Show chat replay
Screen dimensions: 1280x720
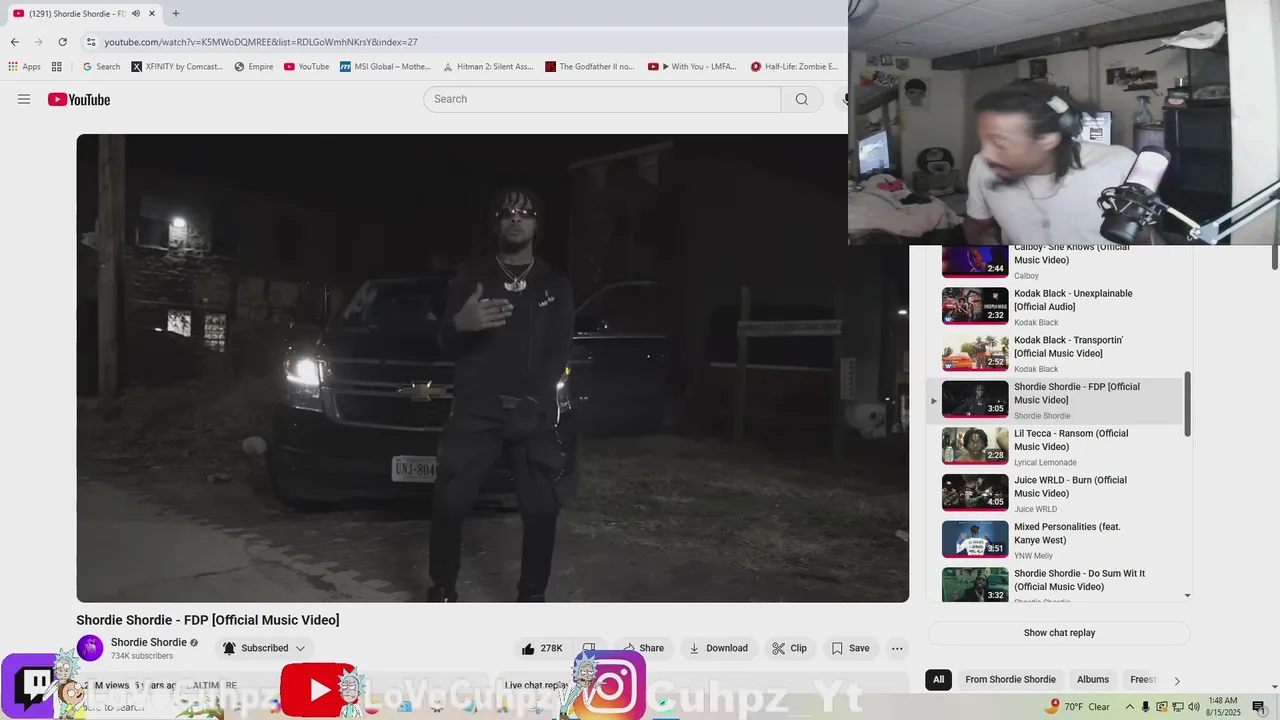pos(1059,633)
